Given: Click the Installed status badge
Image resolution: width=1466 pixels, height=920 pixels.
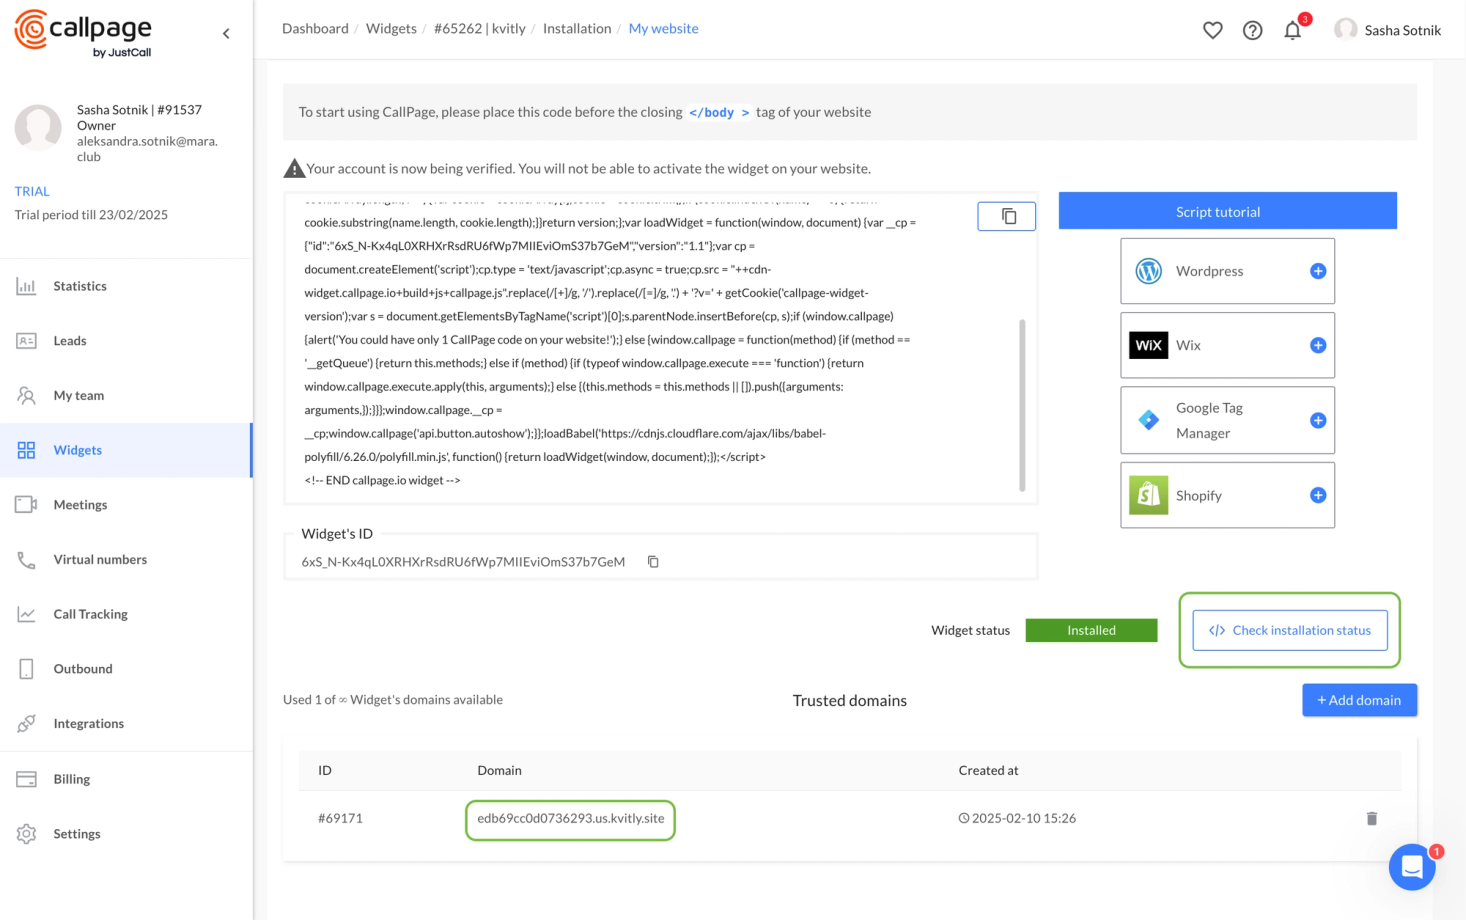Looking at the screenshot, I should coord(1091,630).
